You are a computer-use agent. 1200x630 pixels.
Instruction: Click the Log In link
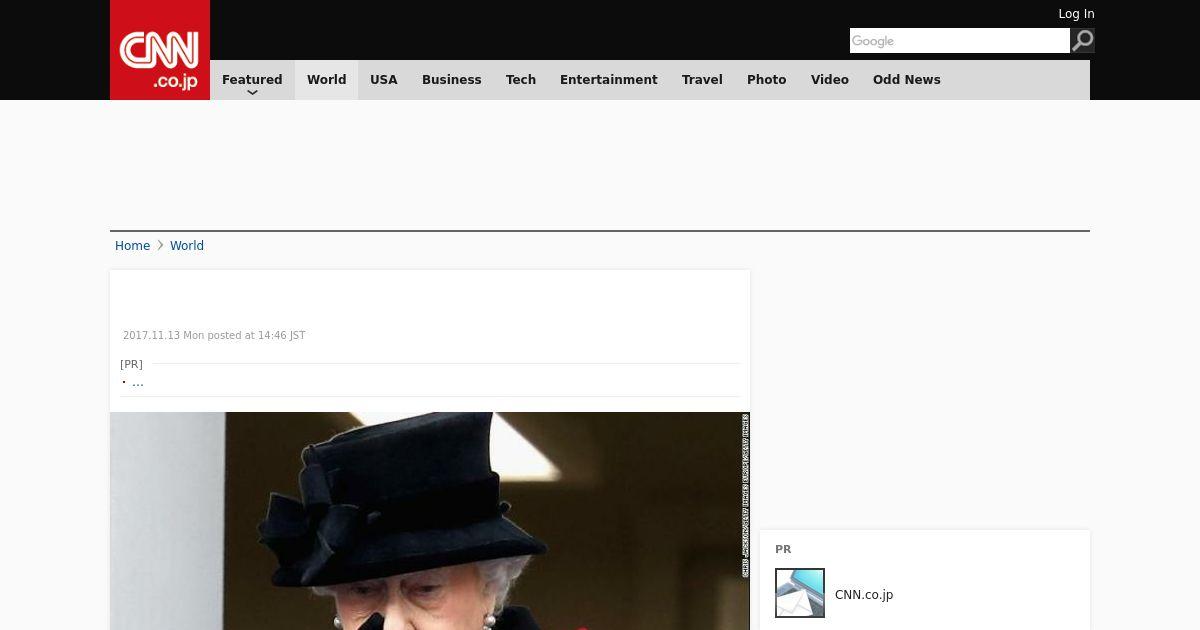pyautogui.click(x=1076, y=14)
